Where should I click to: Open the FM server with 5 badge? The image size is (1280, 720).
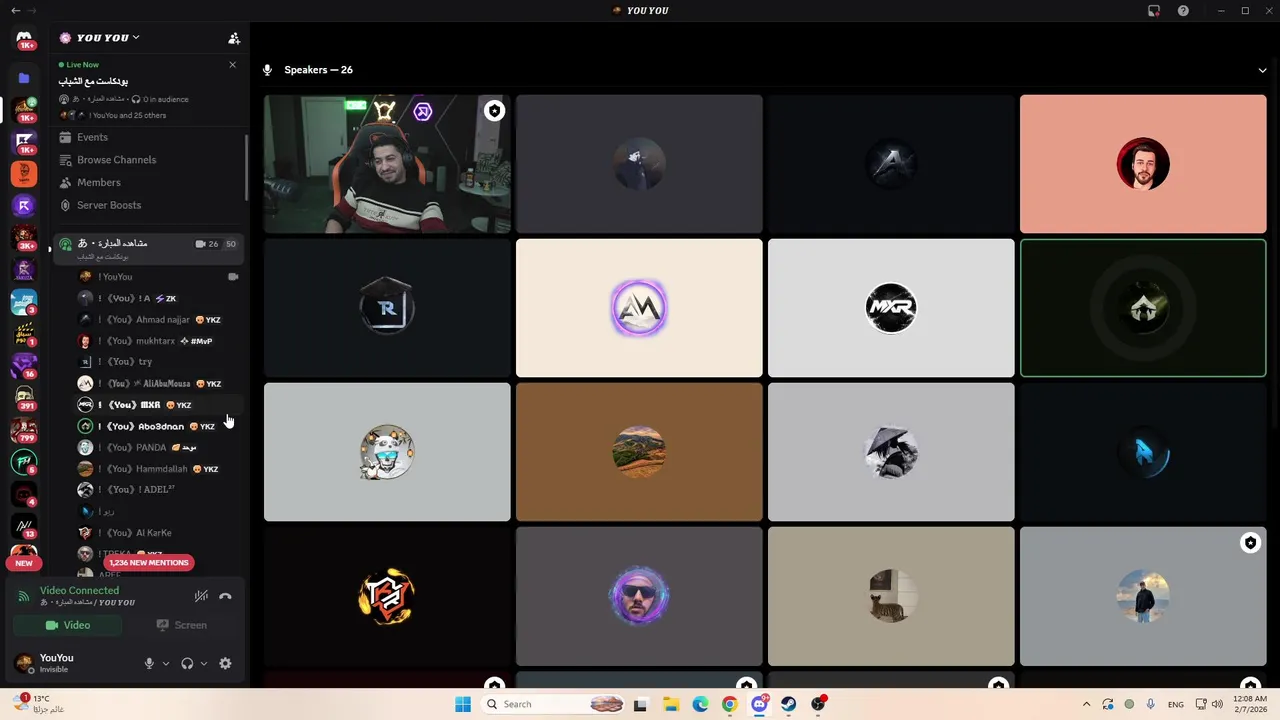point(24,462)
